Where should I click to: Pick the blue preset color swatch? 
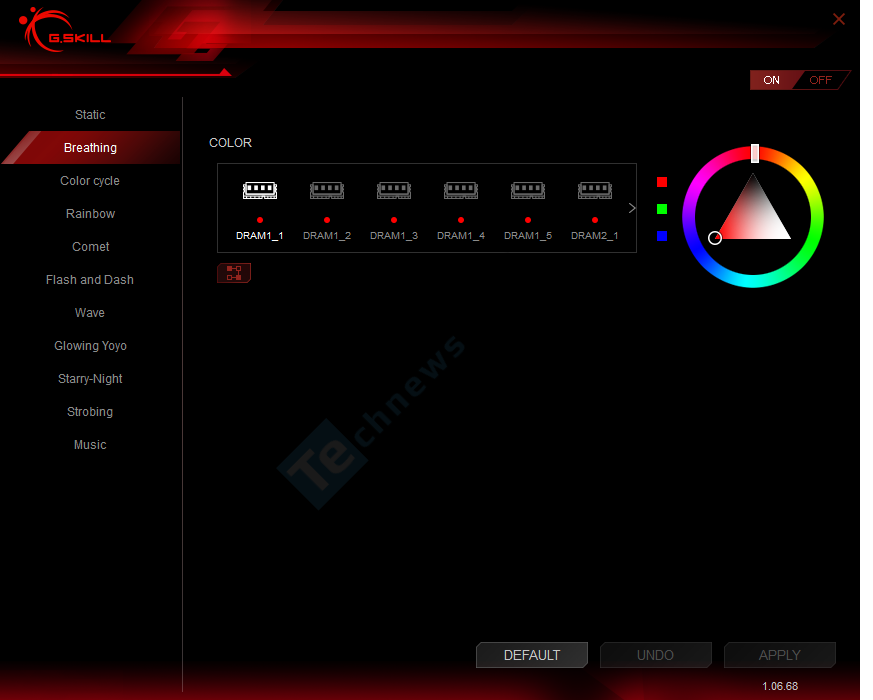[x=662, y=236]
